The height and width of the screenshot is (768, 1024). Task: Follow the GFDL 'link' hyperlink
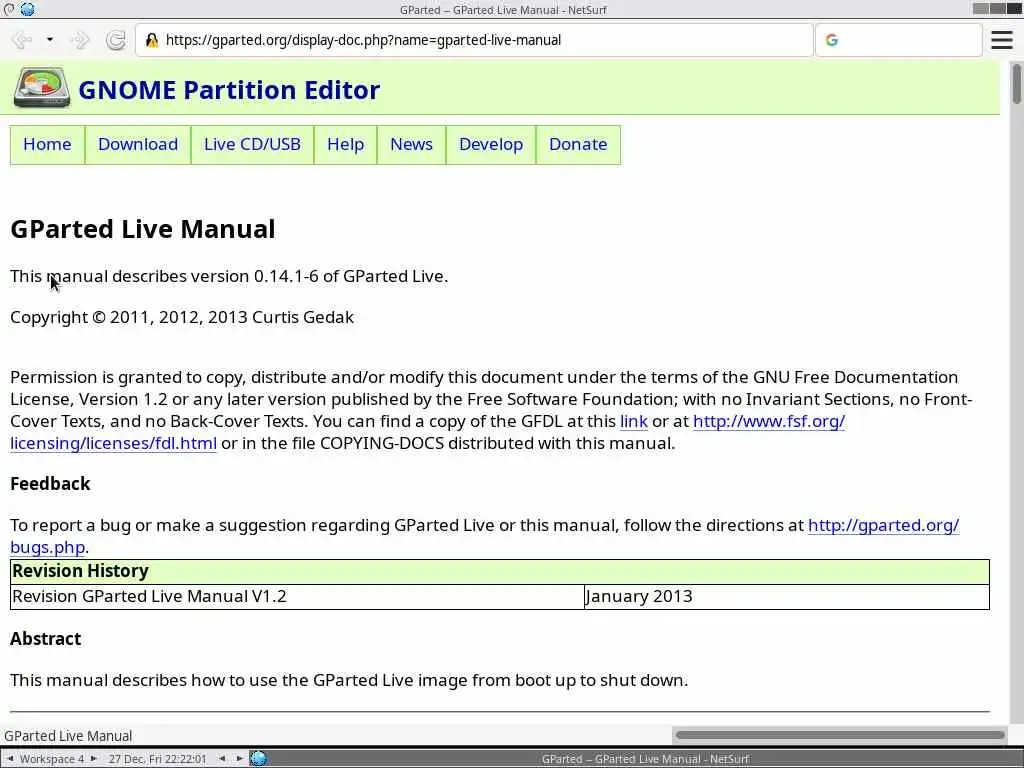(633, 421)
